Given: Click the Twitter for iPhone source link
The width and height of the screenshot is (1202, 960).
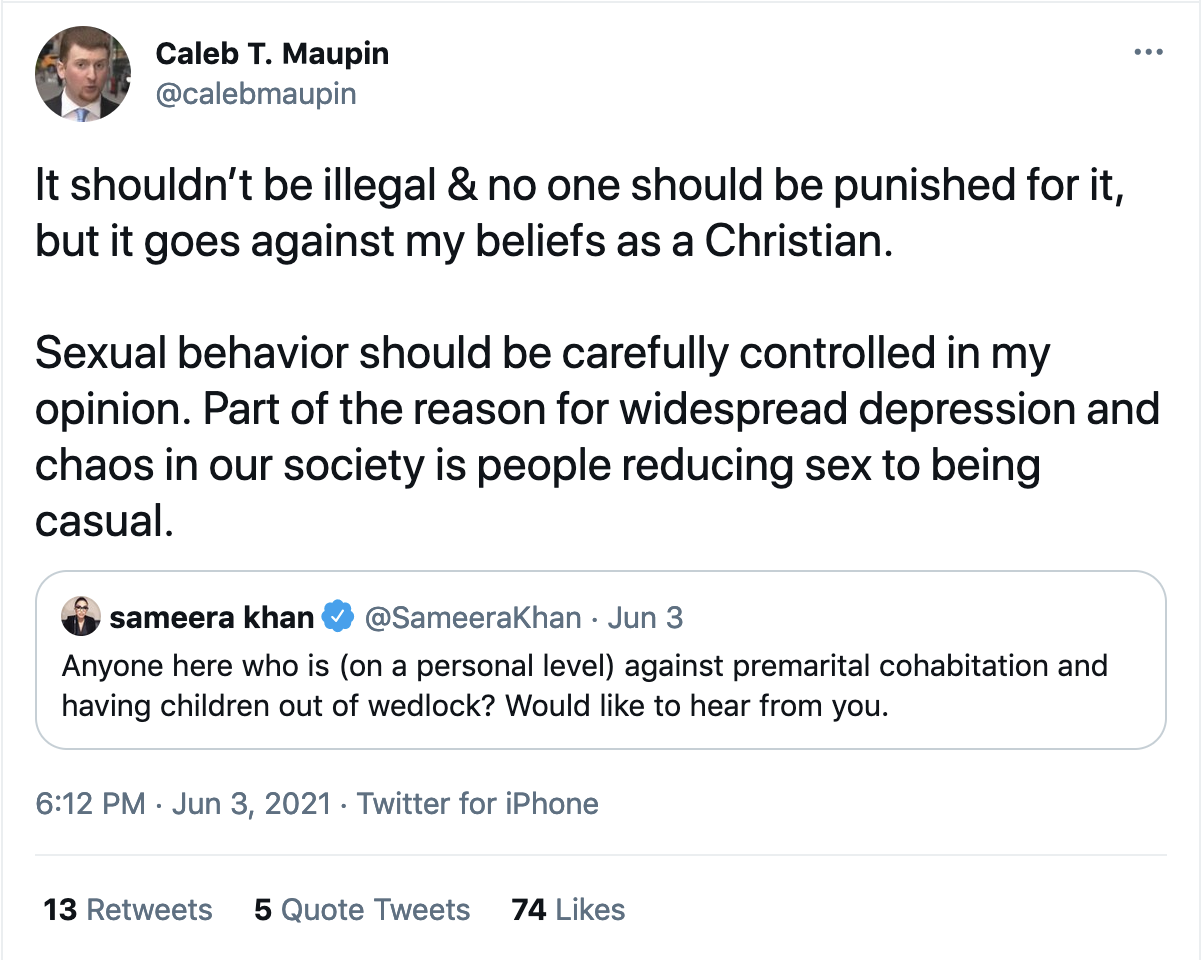Looking at the screenshot, I should tap(478, 803).
